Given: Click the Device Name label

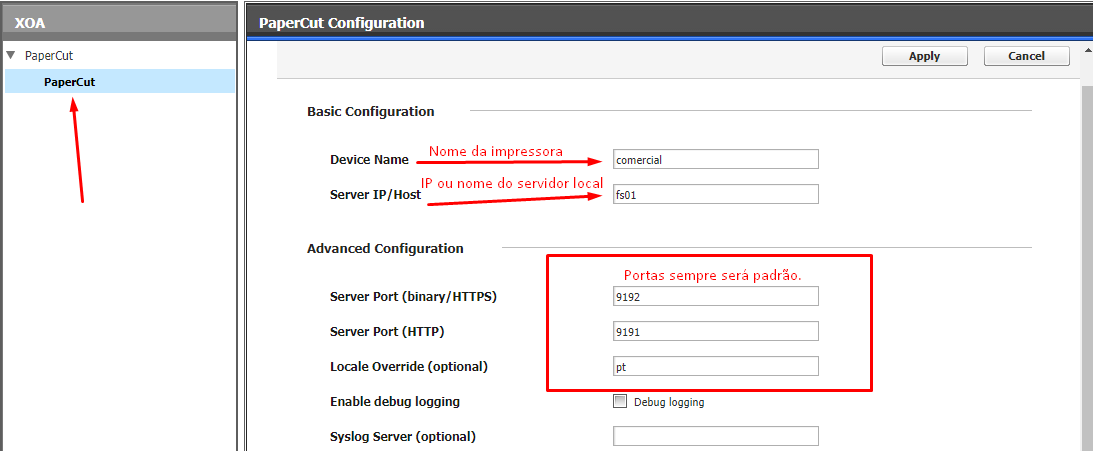Looking at the screenshot, I should [369, 160].
